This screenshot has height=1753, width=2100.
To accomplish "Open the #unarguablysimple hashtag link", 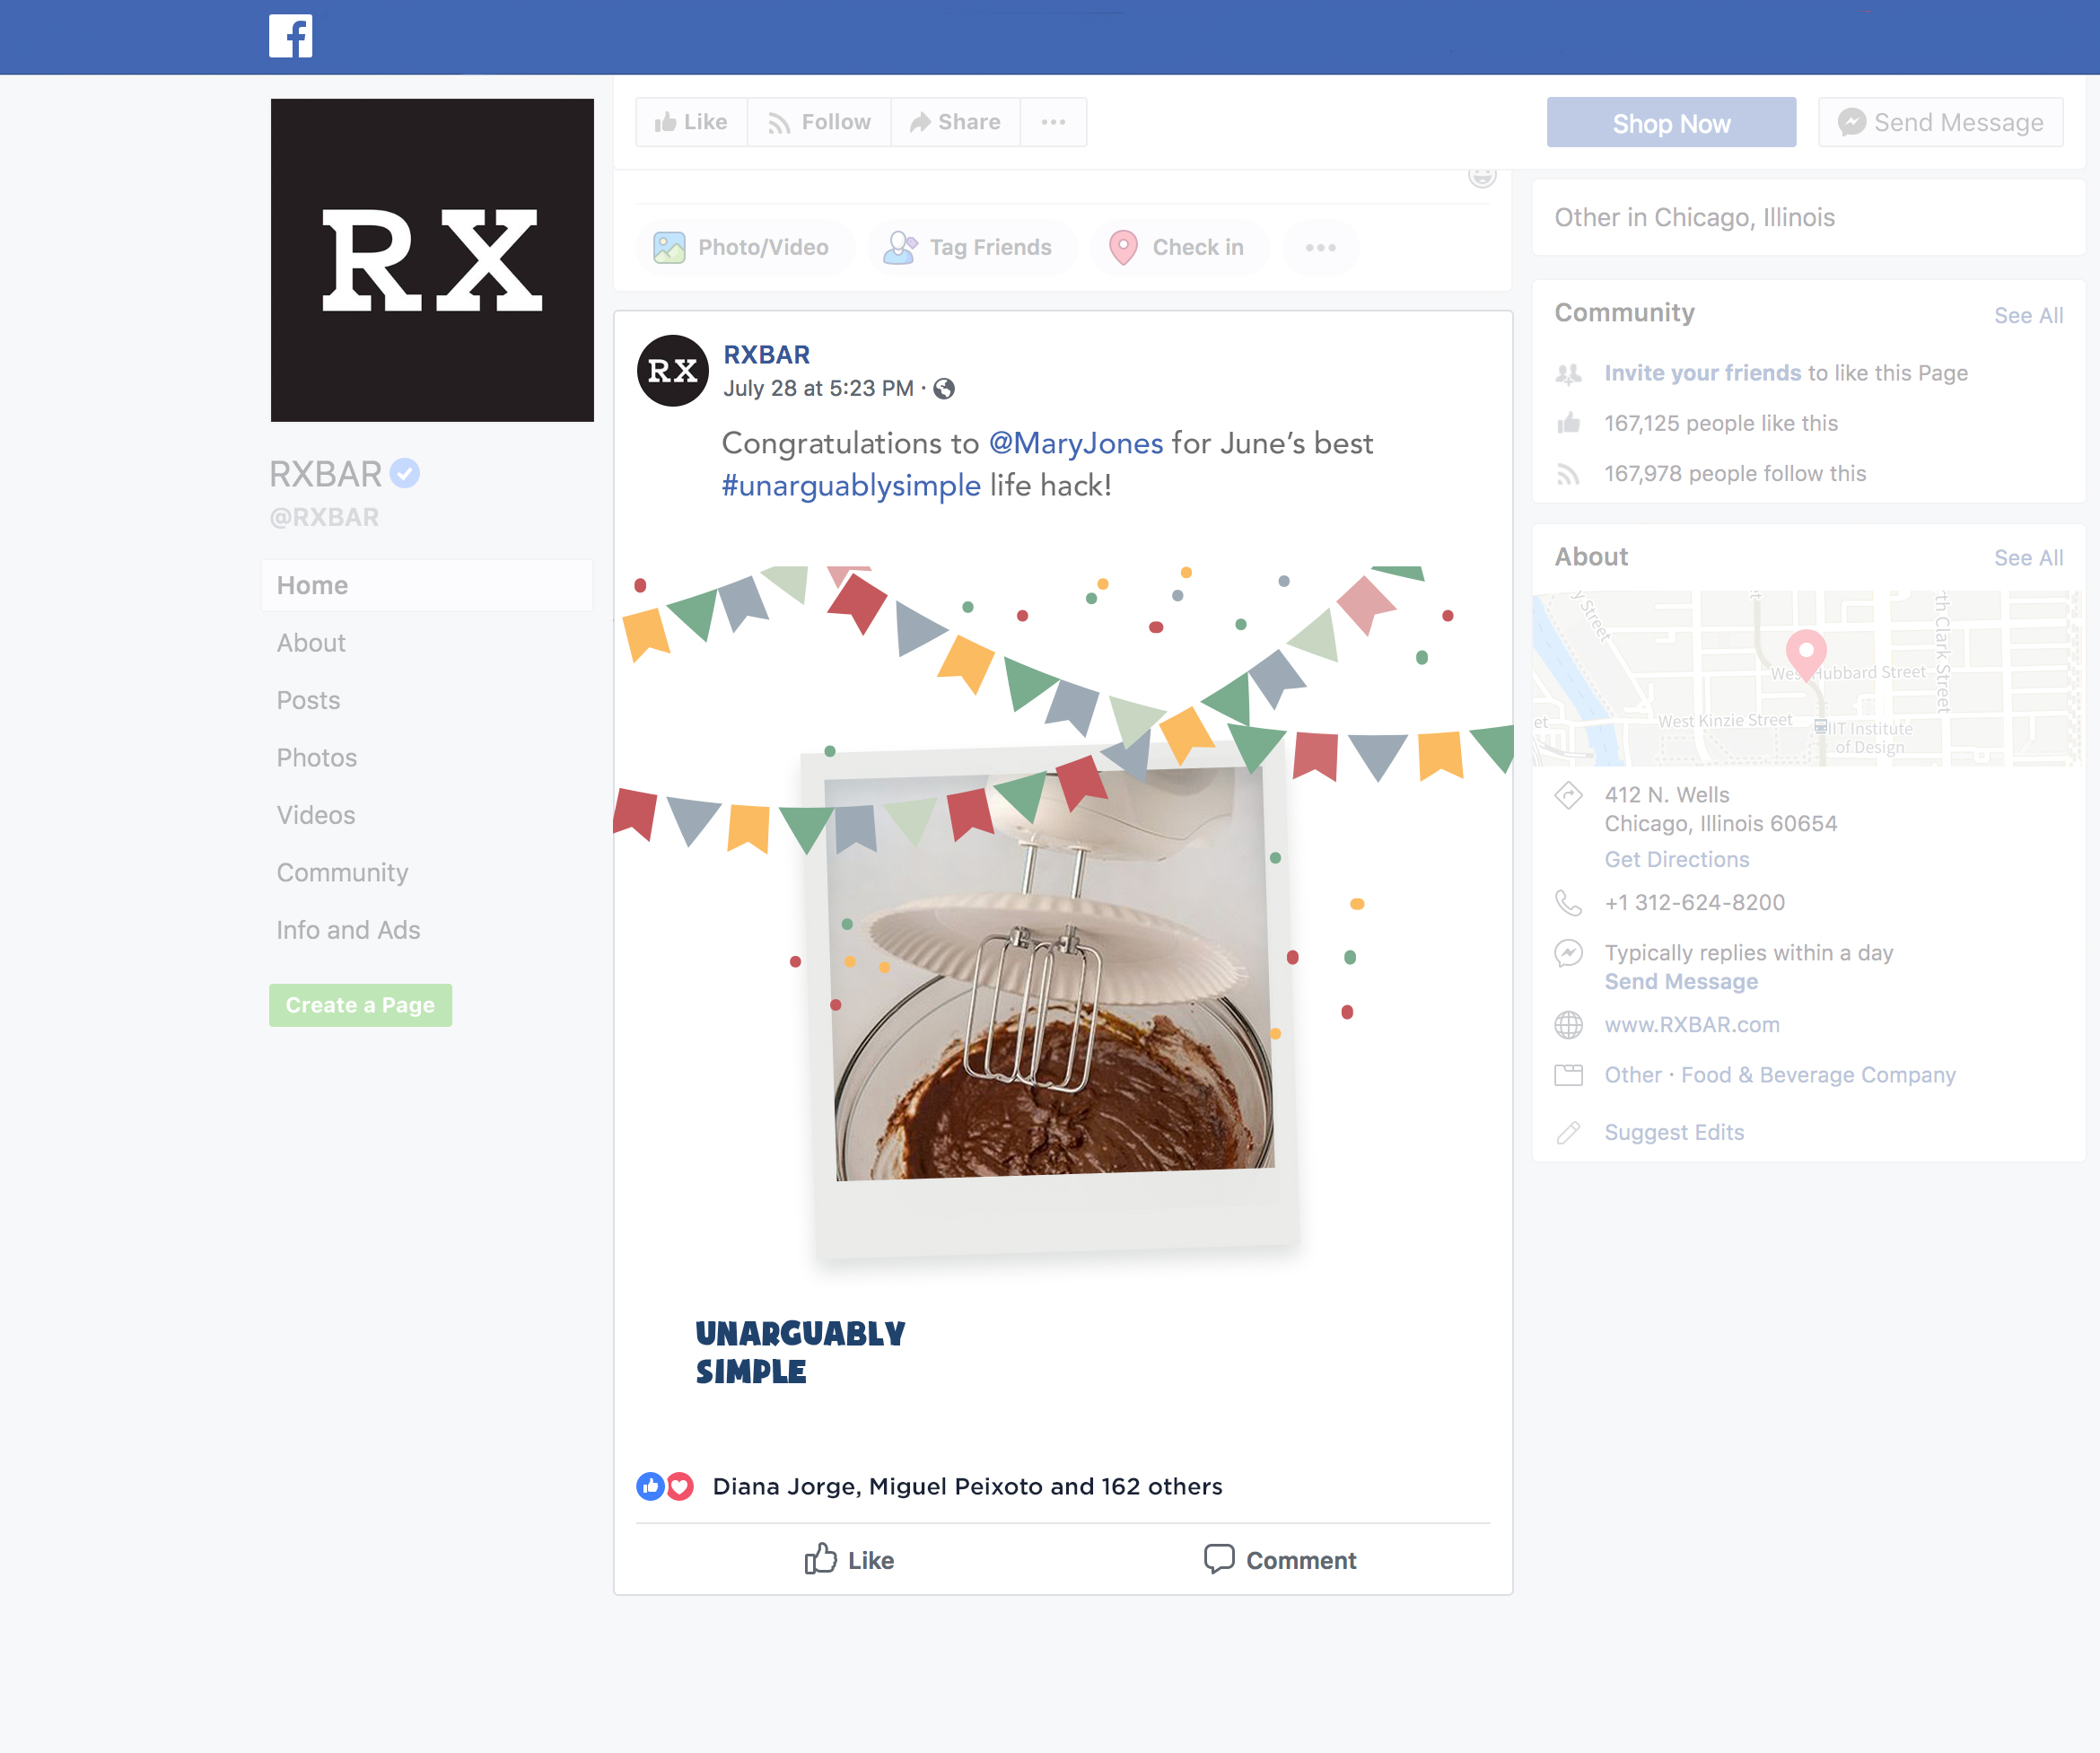I will pyautogui.click(x=851, y=486).
